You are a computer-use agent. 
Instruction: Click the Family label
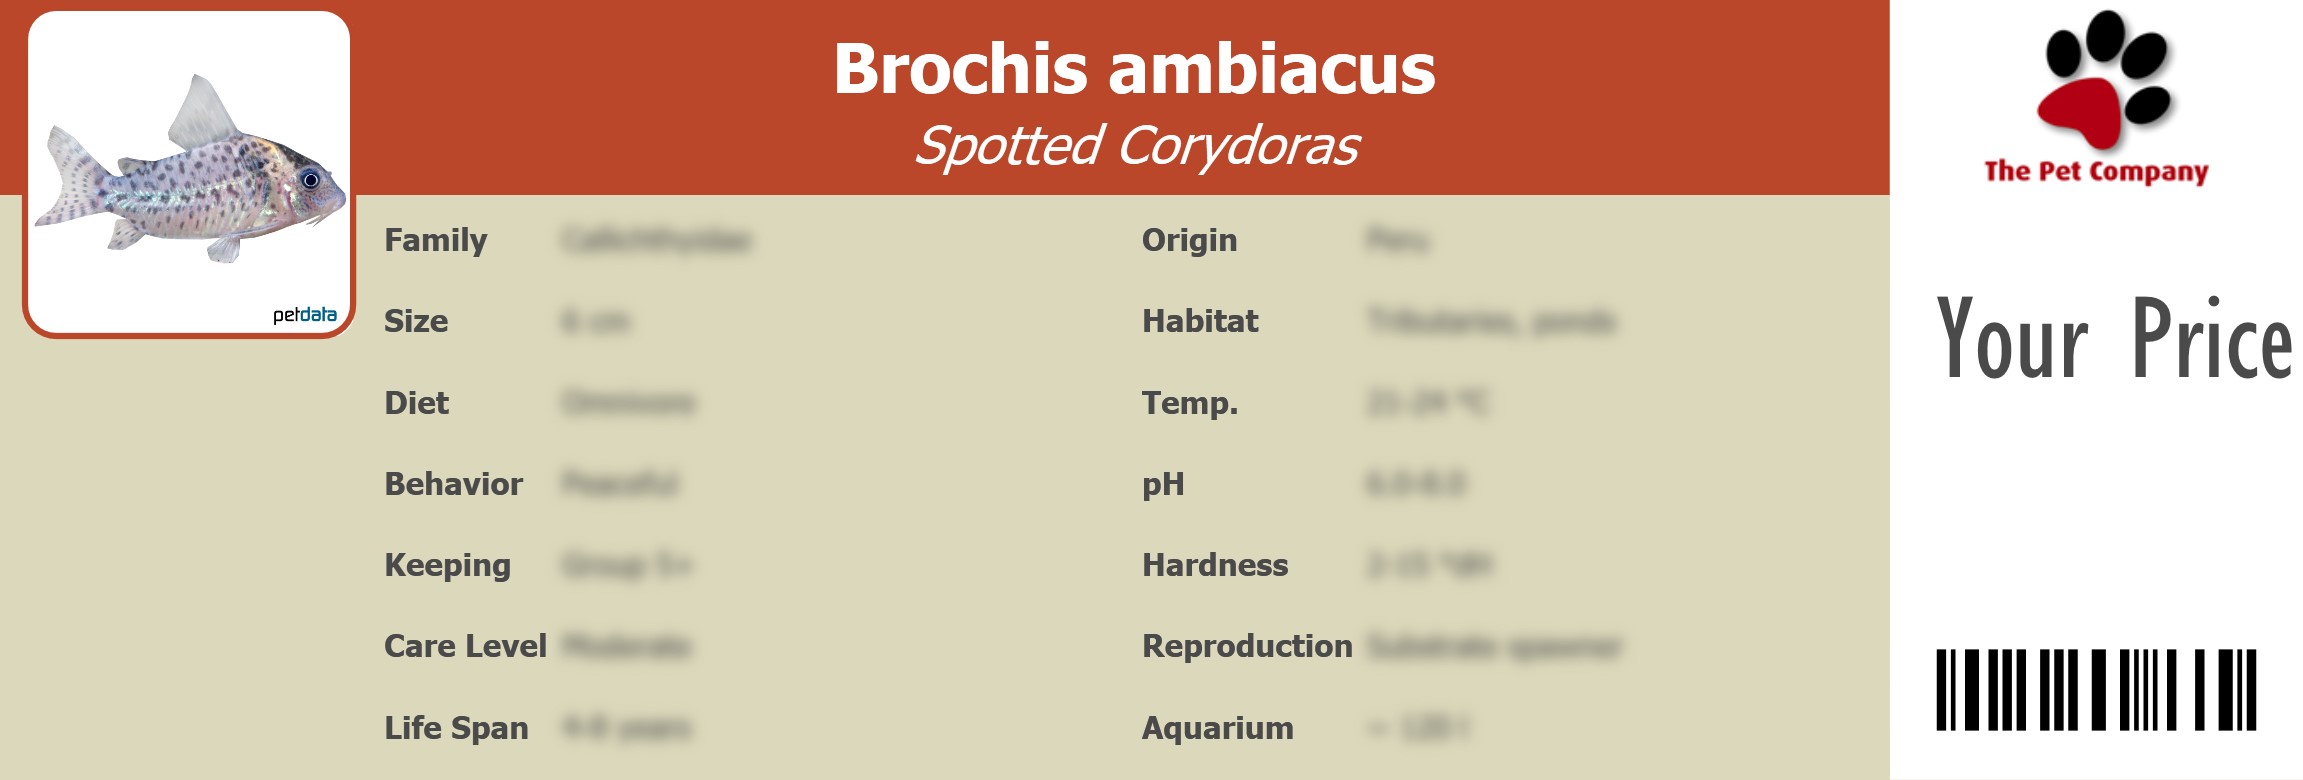[x=435, y=241]
